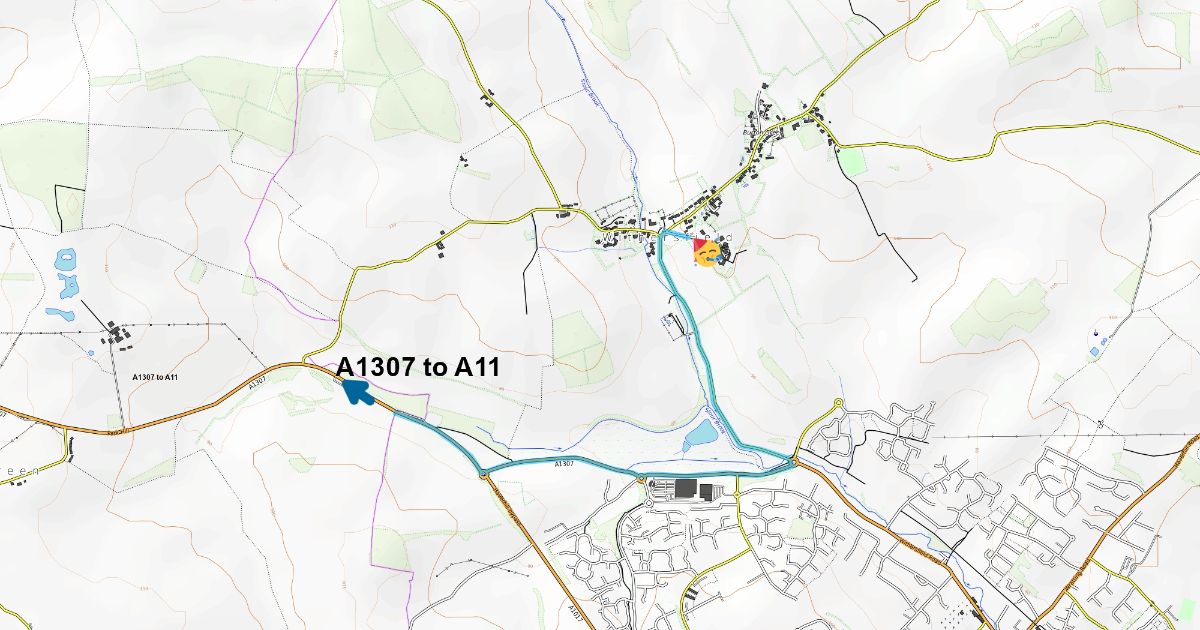
Task: Click the blue lake beside the highlighted route
Action: 702,434
